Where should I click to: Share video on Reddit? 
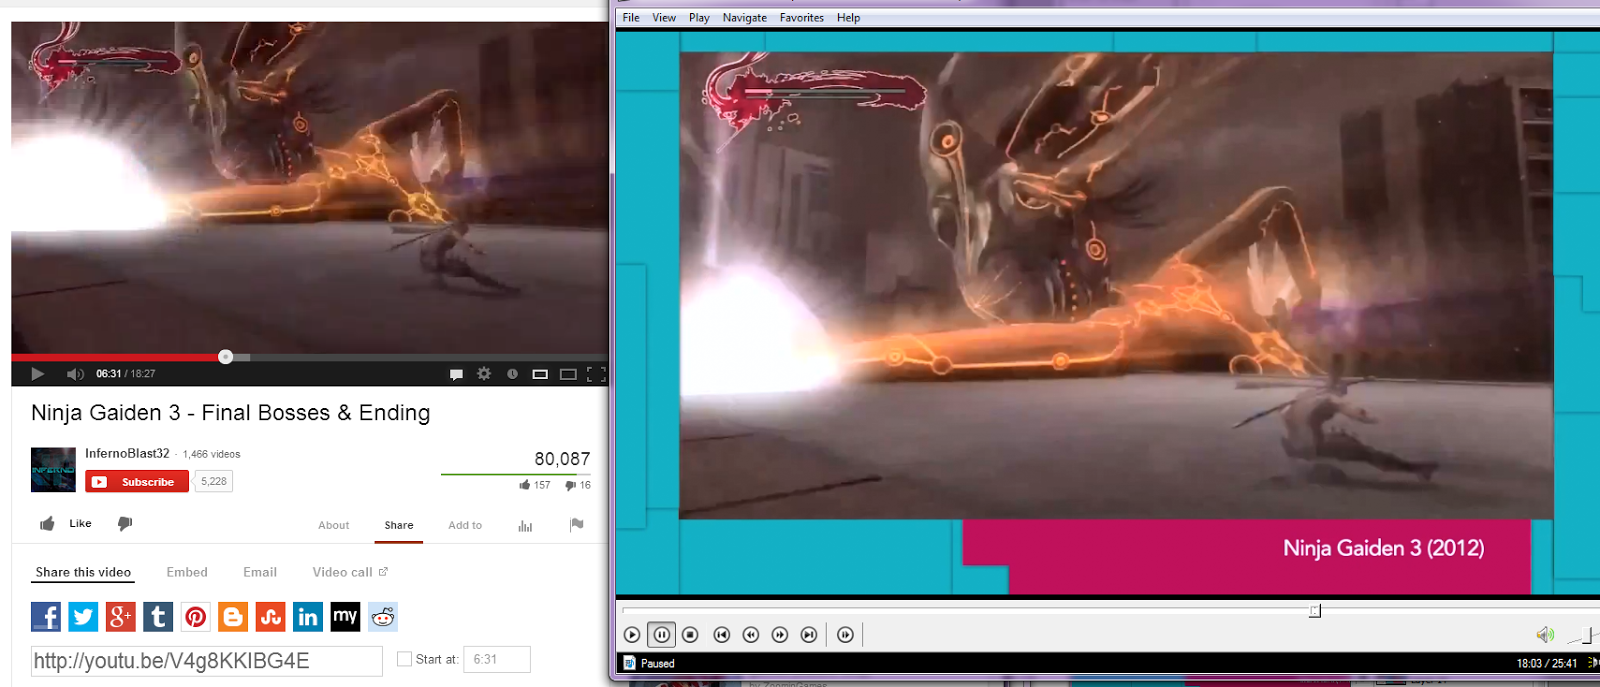[383, 617]
